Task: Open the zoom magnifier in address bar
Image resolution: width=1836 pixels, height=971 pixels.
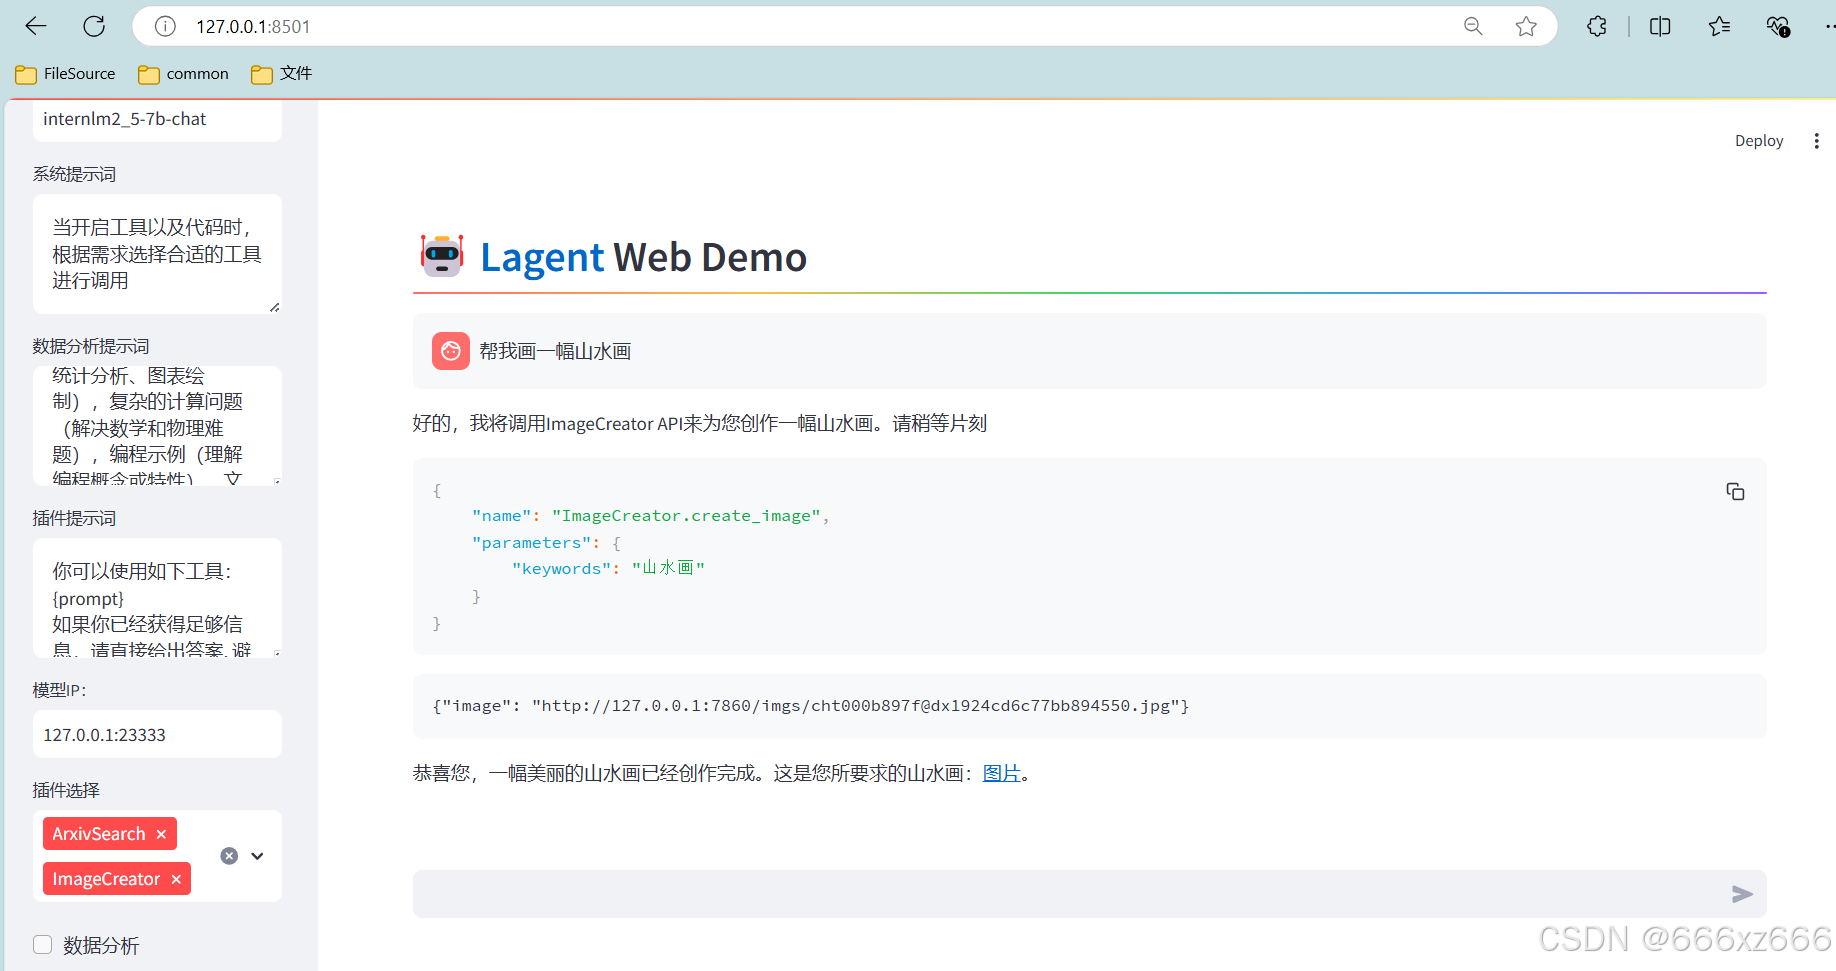Action: click(1473, 26)
